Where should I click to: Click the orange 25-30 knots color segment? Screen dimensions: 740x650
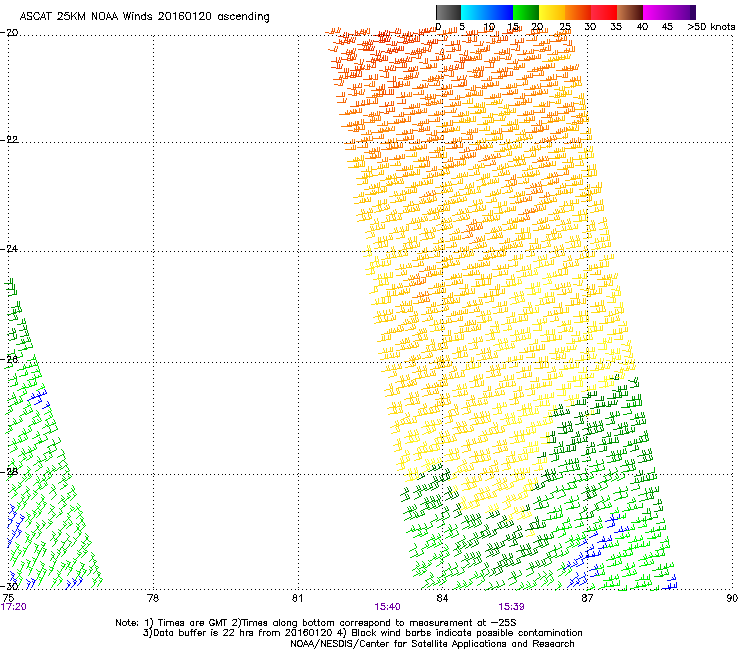click(578, 12)
